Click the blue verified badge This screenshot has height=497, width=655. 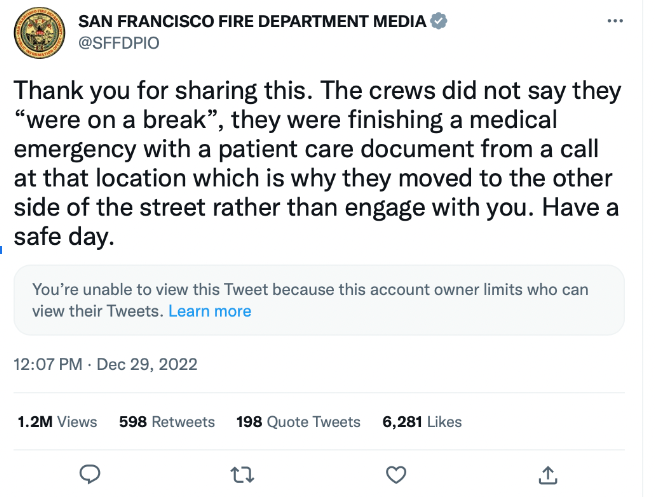coord(437,20)
